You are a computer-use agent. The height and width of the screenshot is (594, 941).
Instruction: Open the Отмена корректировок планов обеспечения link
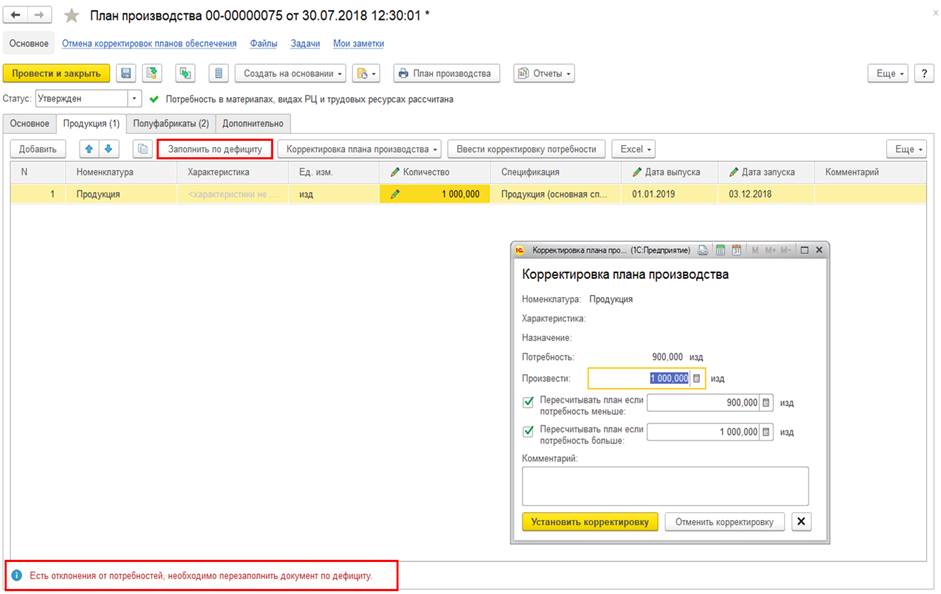pyautogui.click(x=149, y=43)
